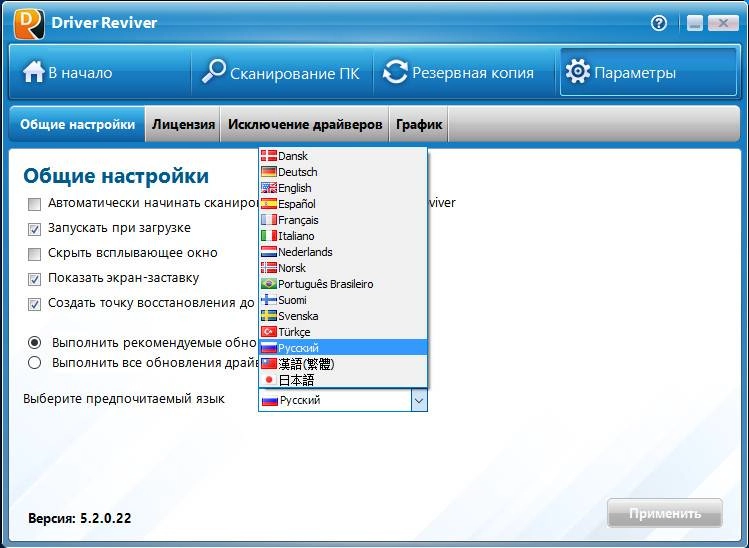Screen dimensions: 749x548
Task: Choose Türkçe from language list
Action: [x=343, y=332]
